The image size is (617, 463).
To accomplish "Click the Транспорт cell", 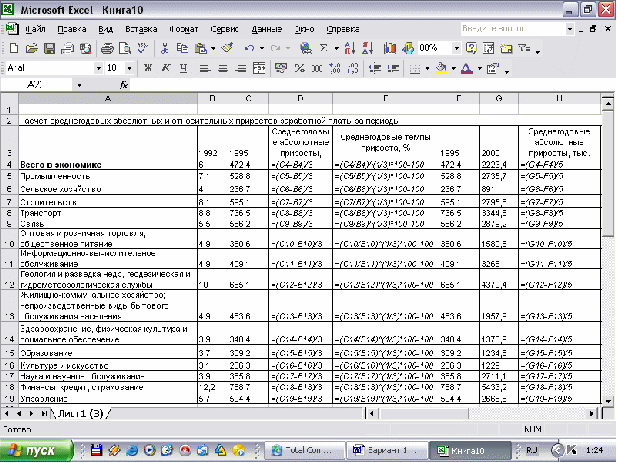I will (x=108, y=213).
